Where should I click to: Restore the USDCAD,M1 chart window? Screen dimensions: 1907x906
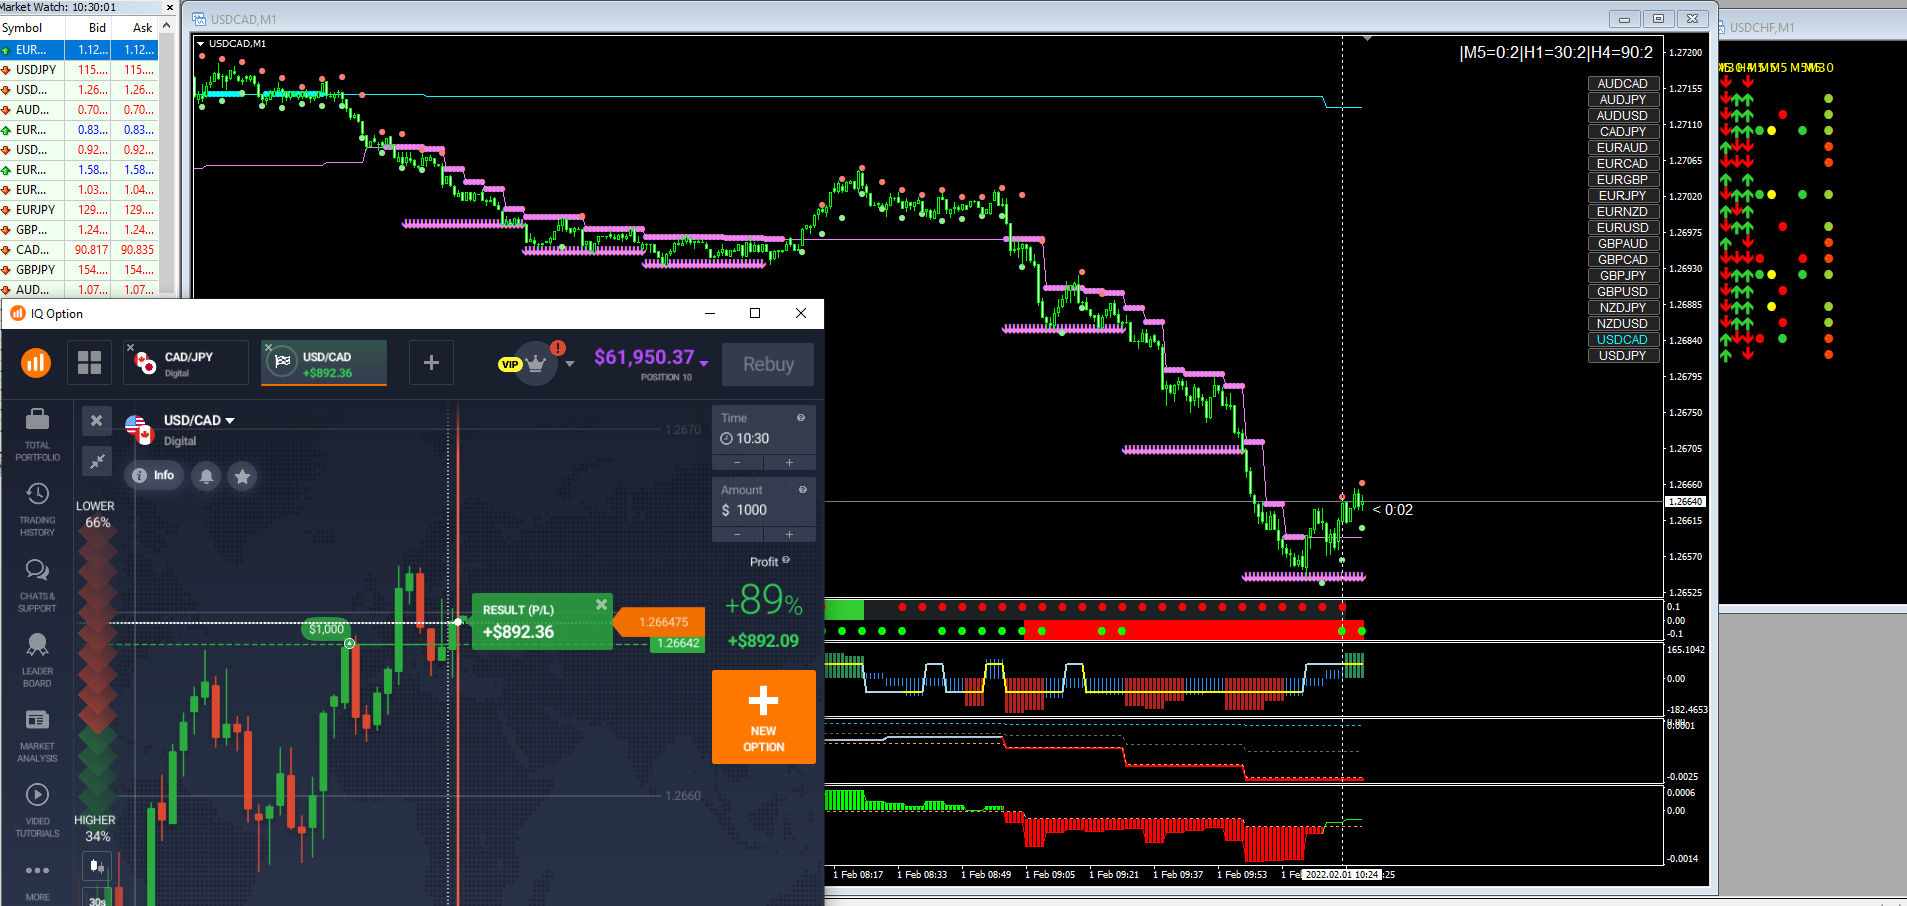click(1658, 19)
